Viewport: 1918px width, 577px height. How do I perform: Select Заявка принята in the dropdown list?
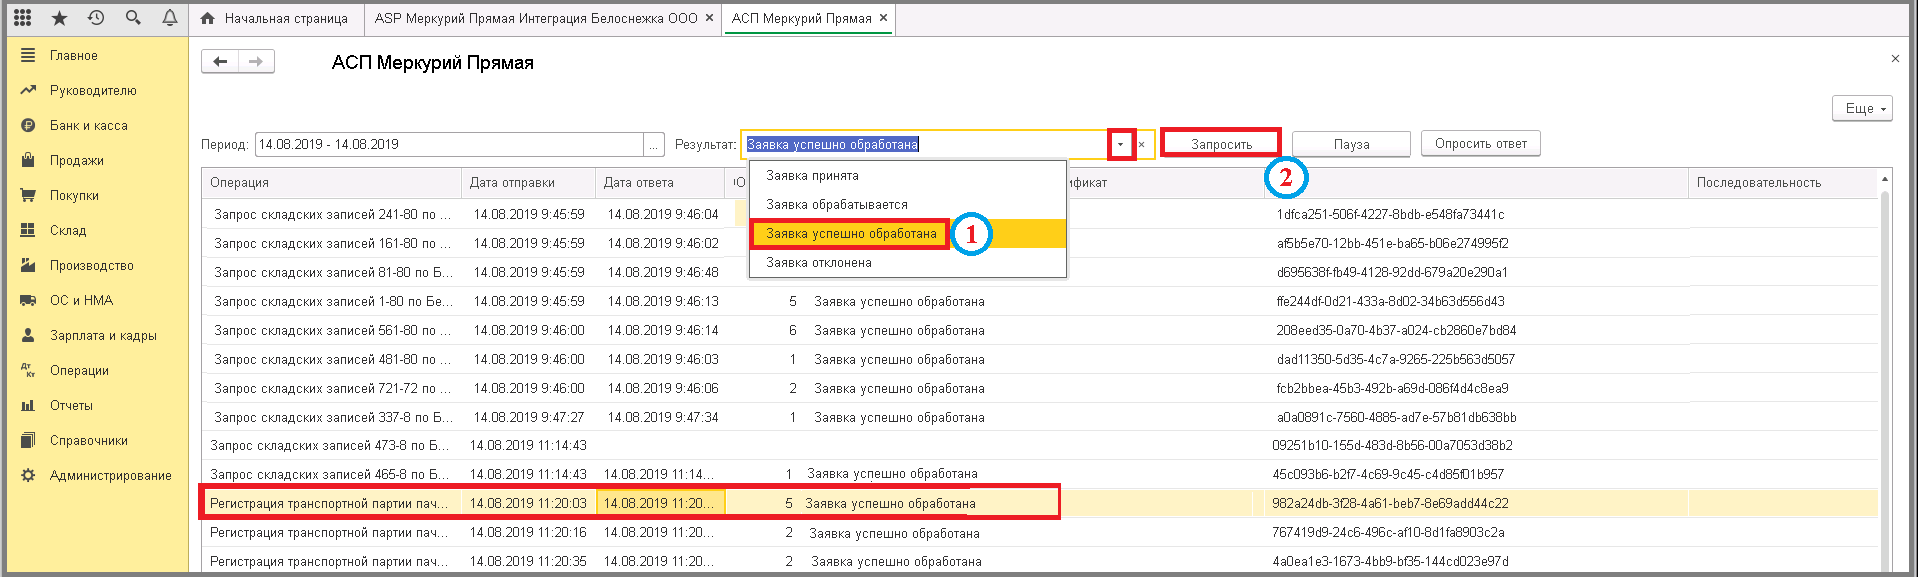pyautogui.click(x=908, y=176)
